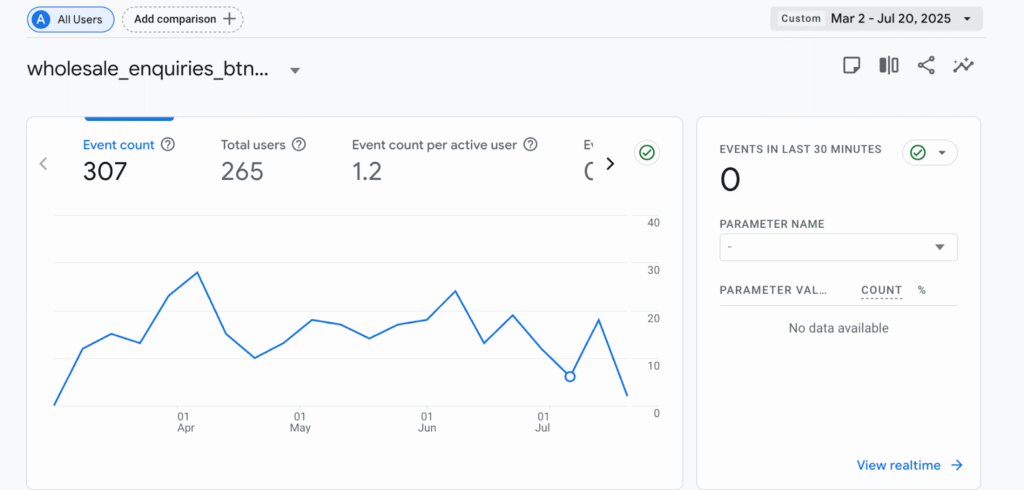The height and width of the screenshot is (490, 1024).
Task: Open the date range picker
Action: coord(876,18)
